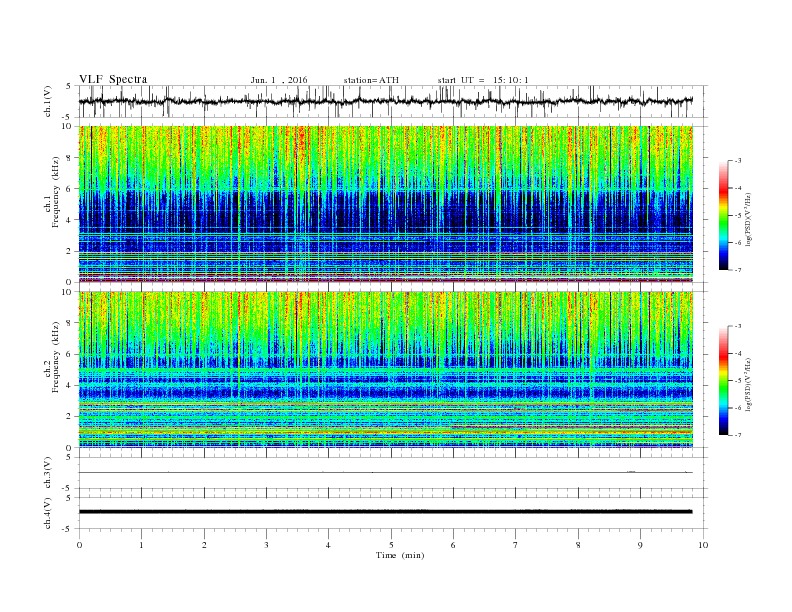
Task: Click the ch.2 spectrogram plot area
Action: pos(385,370)
